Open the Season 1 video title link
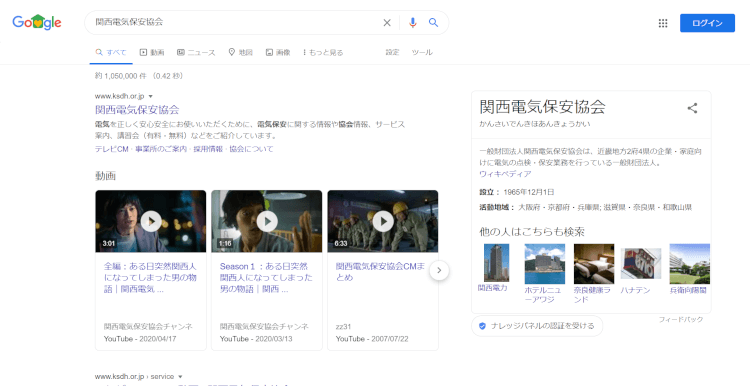This screenshot has height=386, width=750. 266,277
